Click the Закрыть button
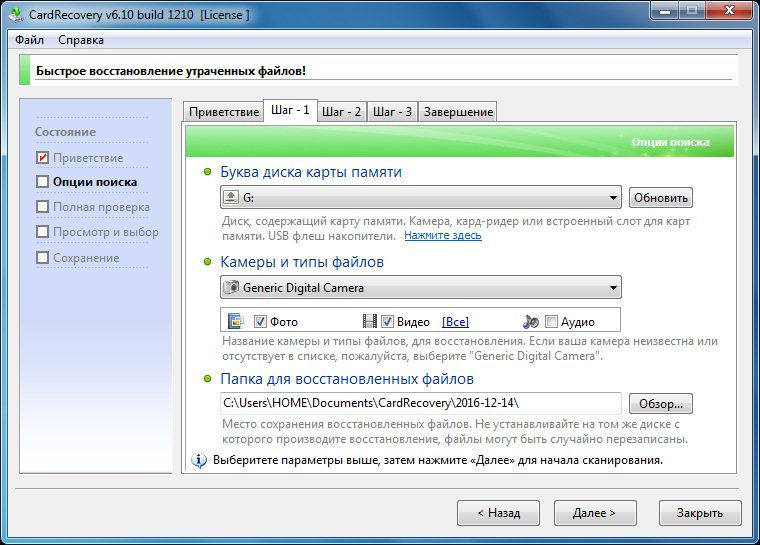 tap(700, 513)
